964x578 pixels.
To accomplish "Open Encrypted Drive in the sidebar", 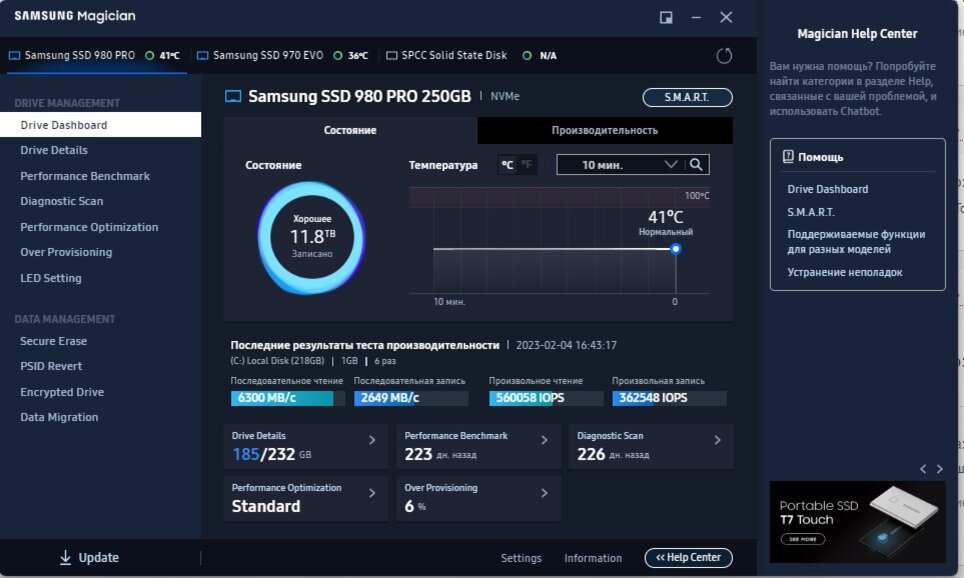I will pyautogui.click(x=100, y=392).
